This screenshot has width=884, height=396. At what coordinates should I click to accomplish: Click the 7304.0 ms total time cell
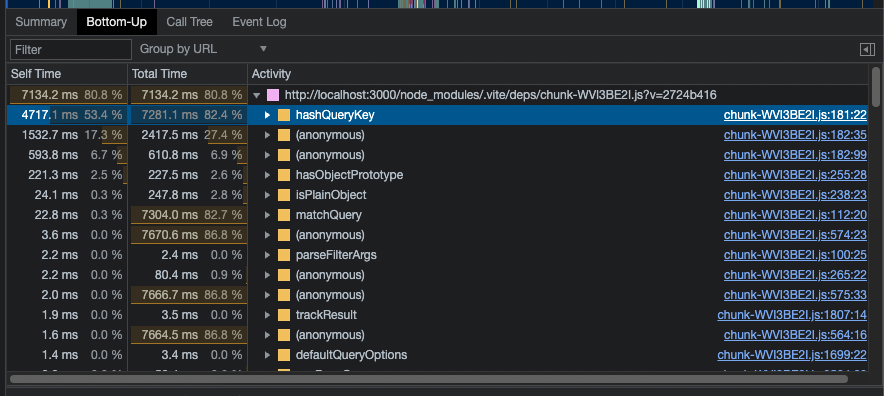point(188,215)
